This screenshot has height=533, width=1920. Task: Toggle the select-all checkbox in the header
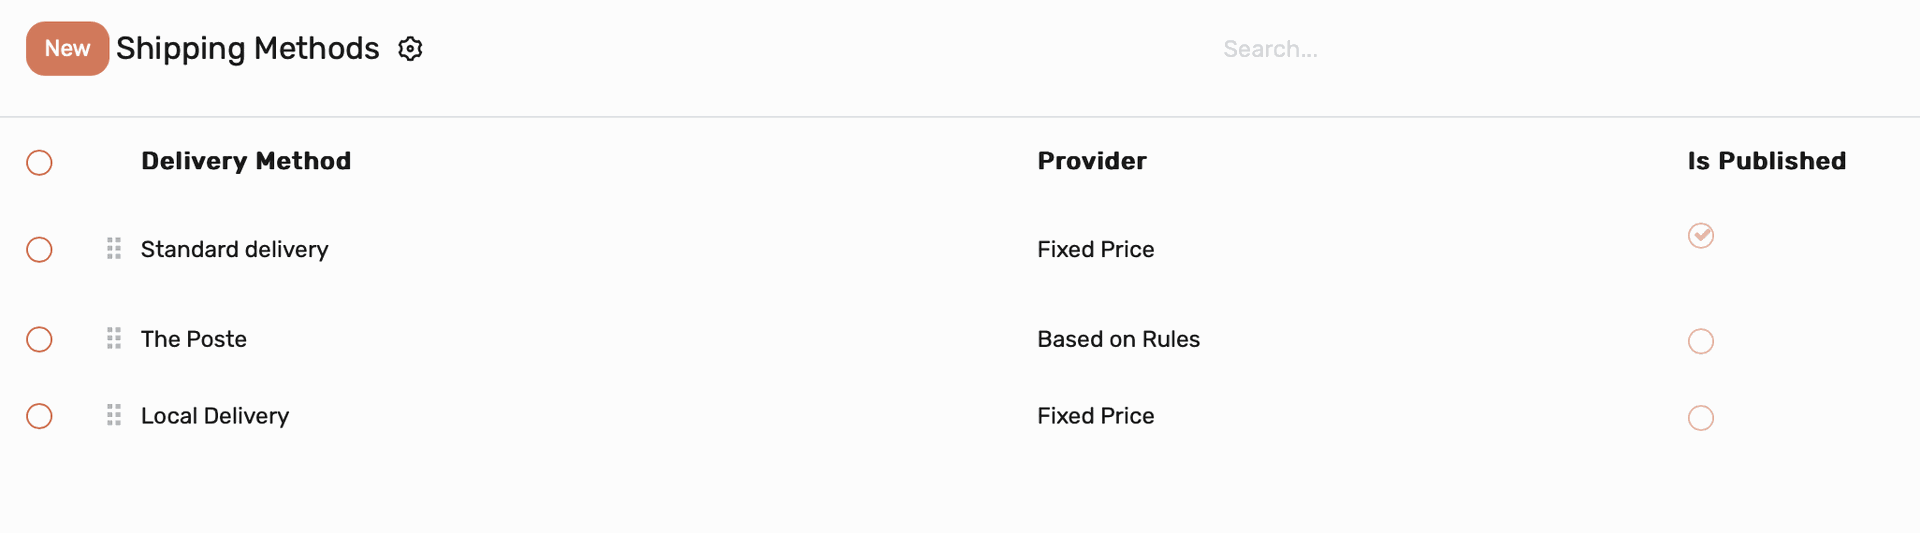pos(39,162)
